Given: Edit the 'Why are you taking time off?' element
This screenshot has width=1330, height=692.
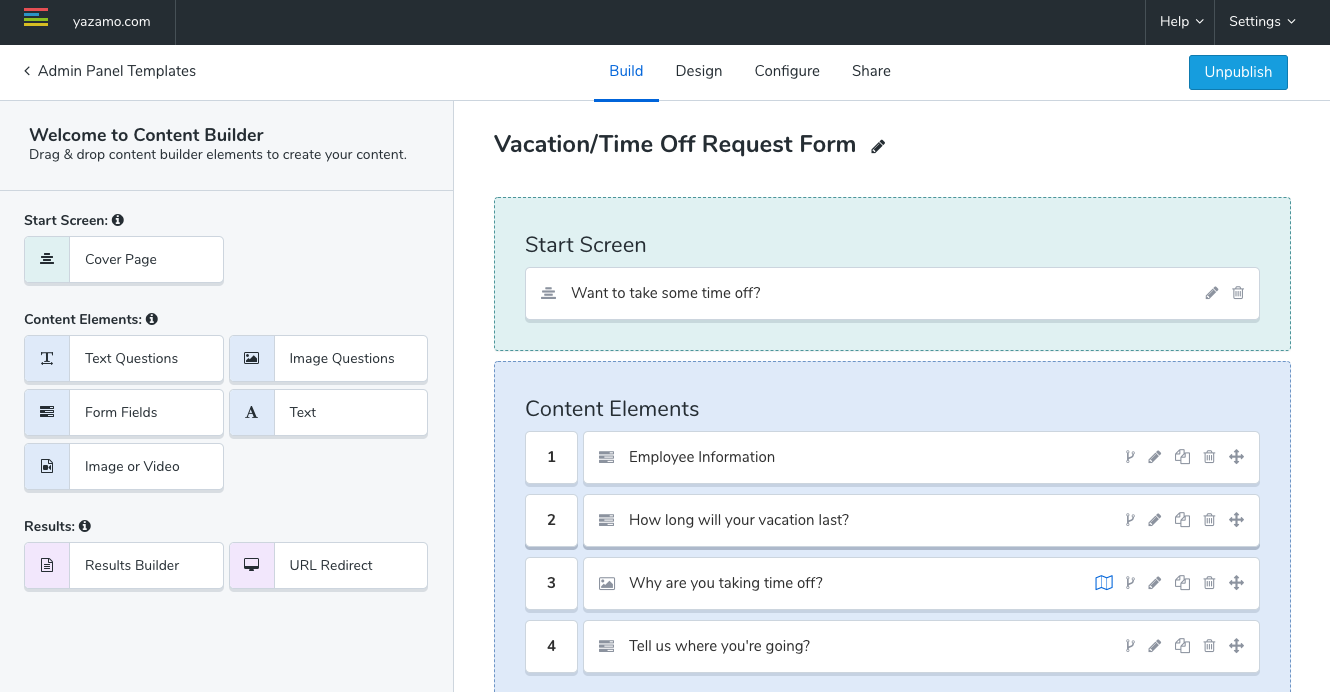Looking at the screenshot, I should (1155, 583).
